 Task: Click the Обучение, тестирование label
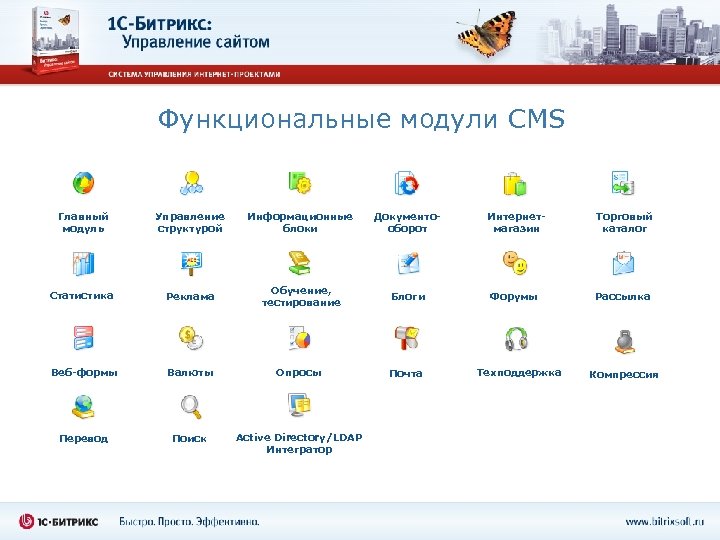click(x=301, y=297)
